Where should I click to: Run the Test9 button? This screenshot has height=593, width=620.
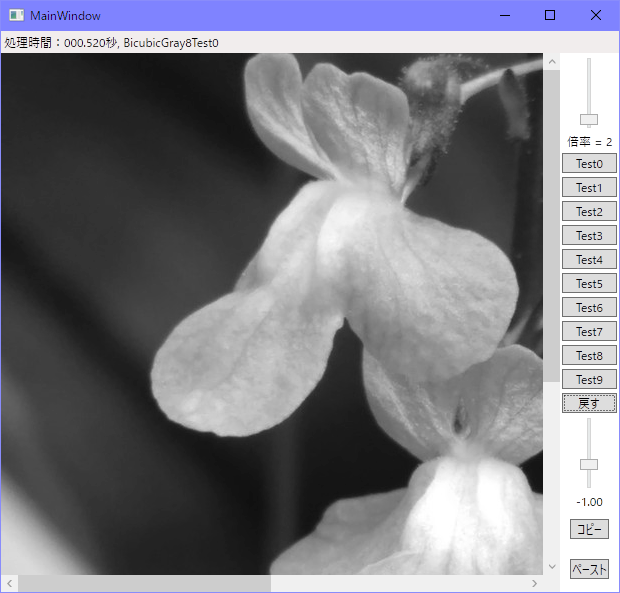(589, 380)
